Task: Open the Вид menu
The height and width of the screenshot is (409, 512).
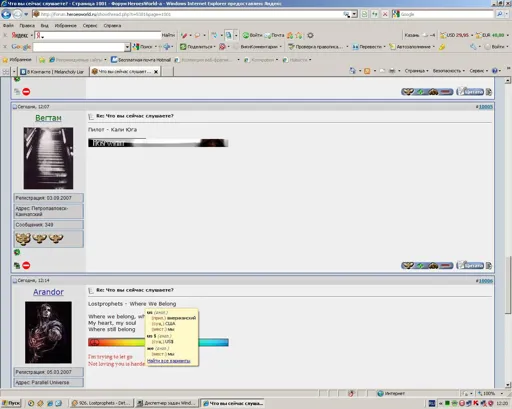Action: coord(45,25)
